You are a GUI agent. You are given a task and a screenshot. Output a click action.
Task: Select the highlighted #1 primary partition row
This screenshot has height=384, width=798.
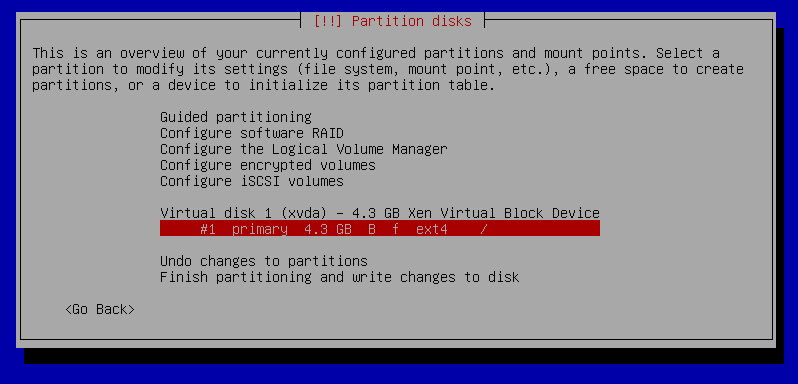click(x=380, y=229)
